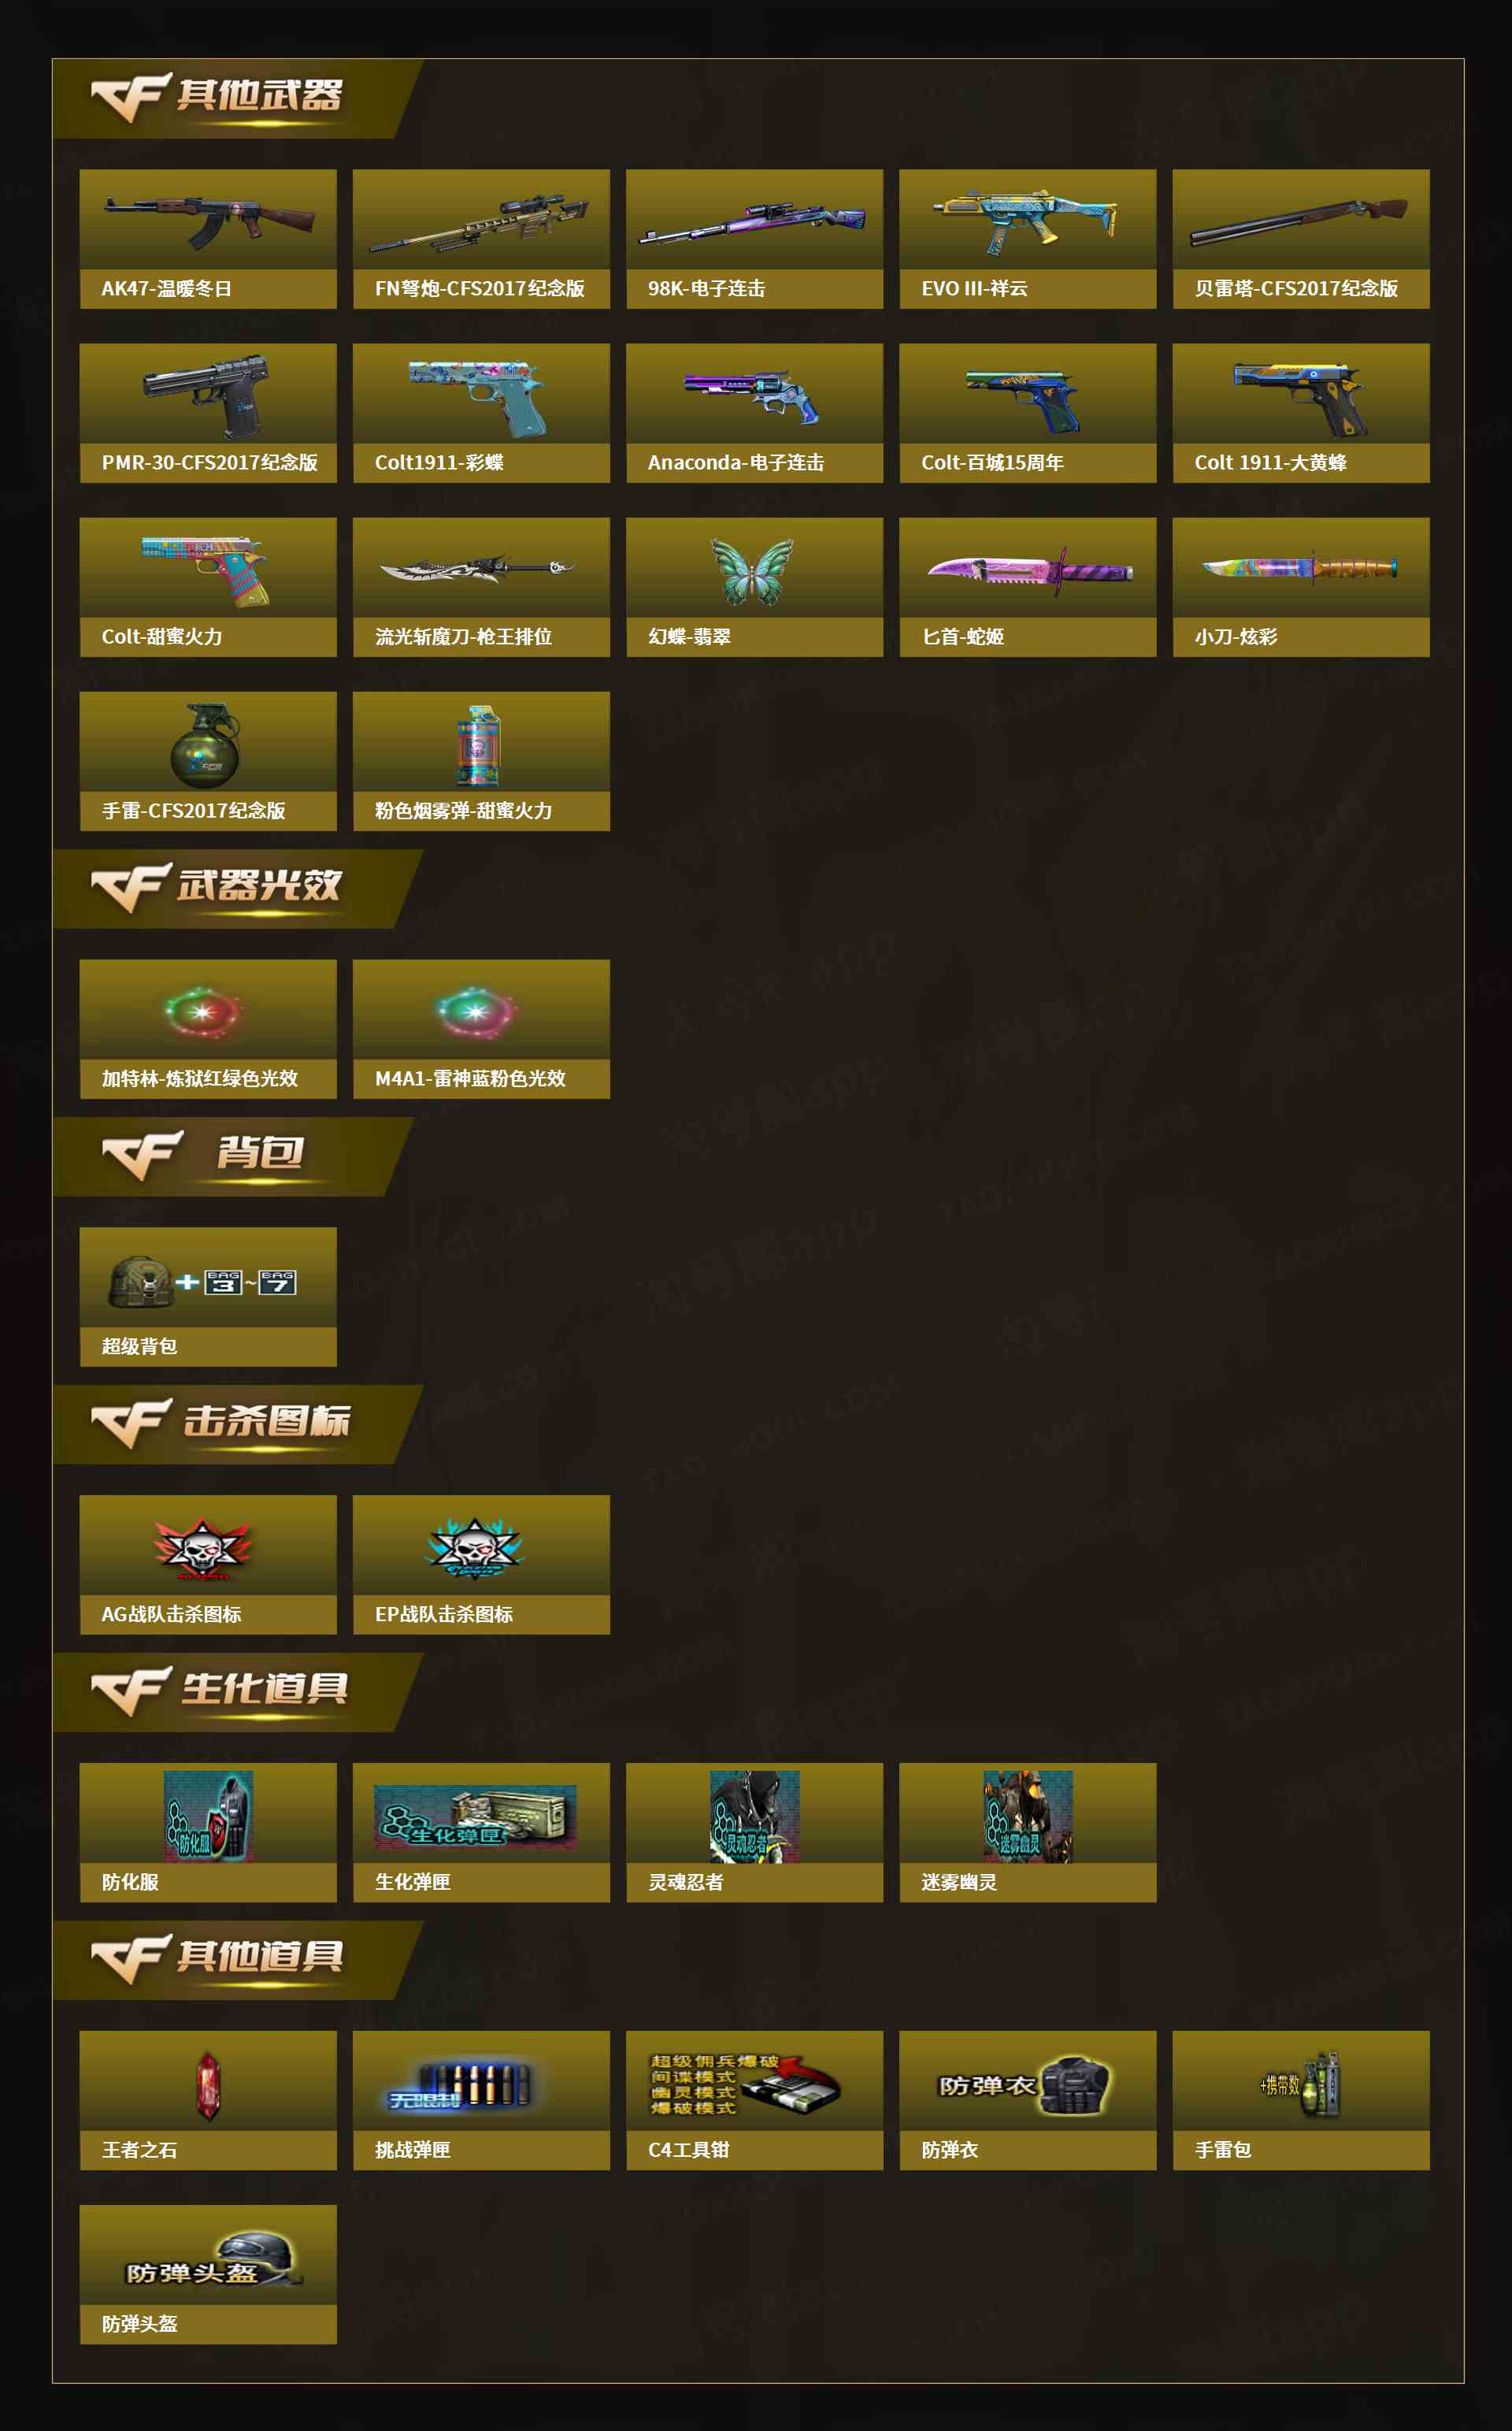Choose the M4A1-雷神蓝粉色光效 item
1512x2431 pixels.
point(481,1029)
